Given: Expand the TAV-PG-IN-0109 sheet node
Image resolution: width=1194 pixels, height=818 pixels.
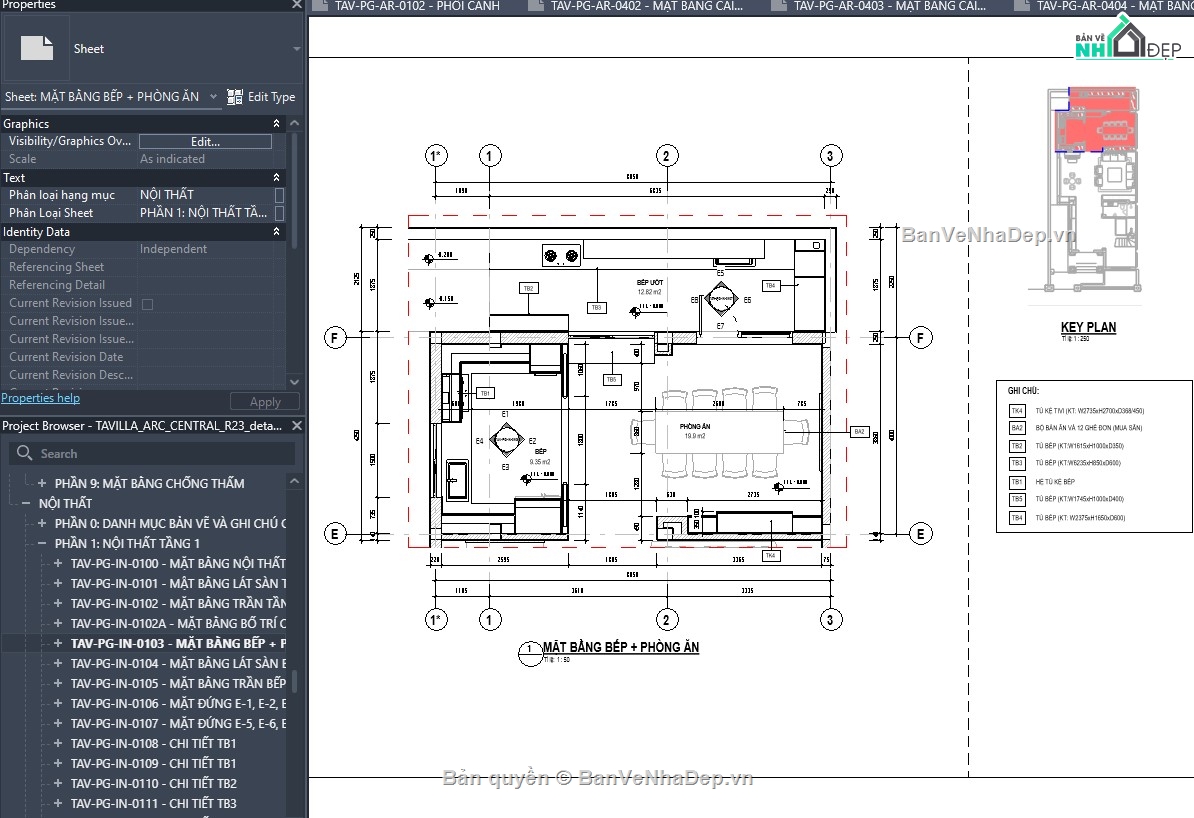Looking at the screenshot, I should (58, 763).
